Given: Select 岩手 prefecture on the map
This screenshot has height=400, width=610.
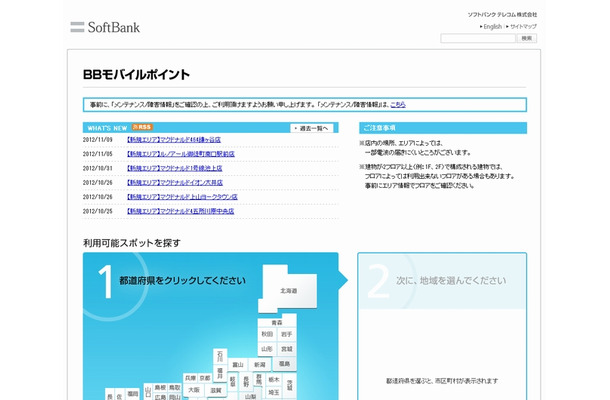Looking at the screenshot, I should pos(287,334).
